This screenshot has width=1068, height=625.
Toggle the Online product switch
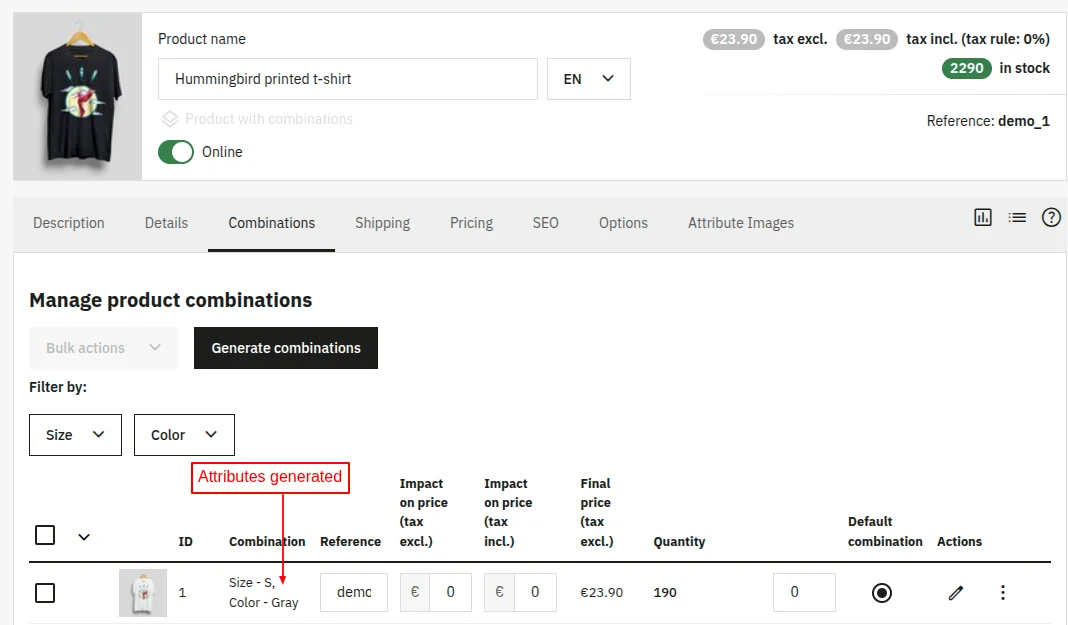176,152
